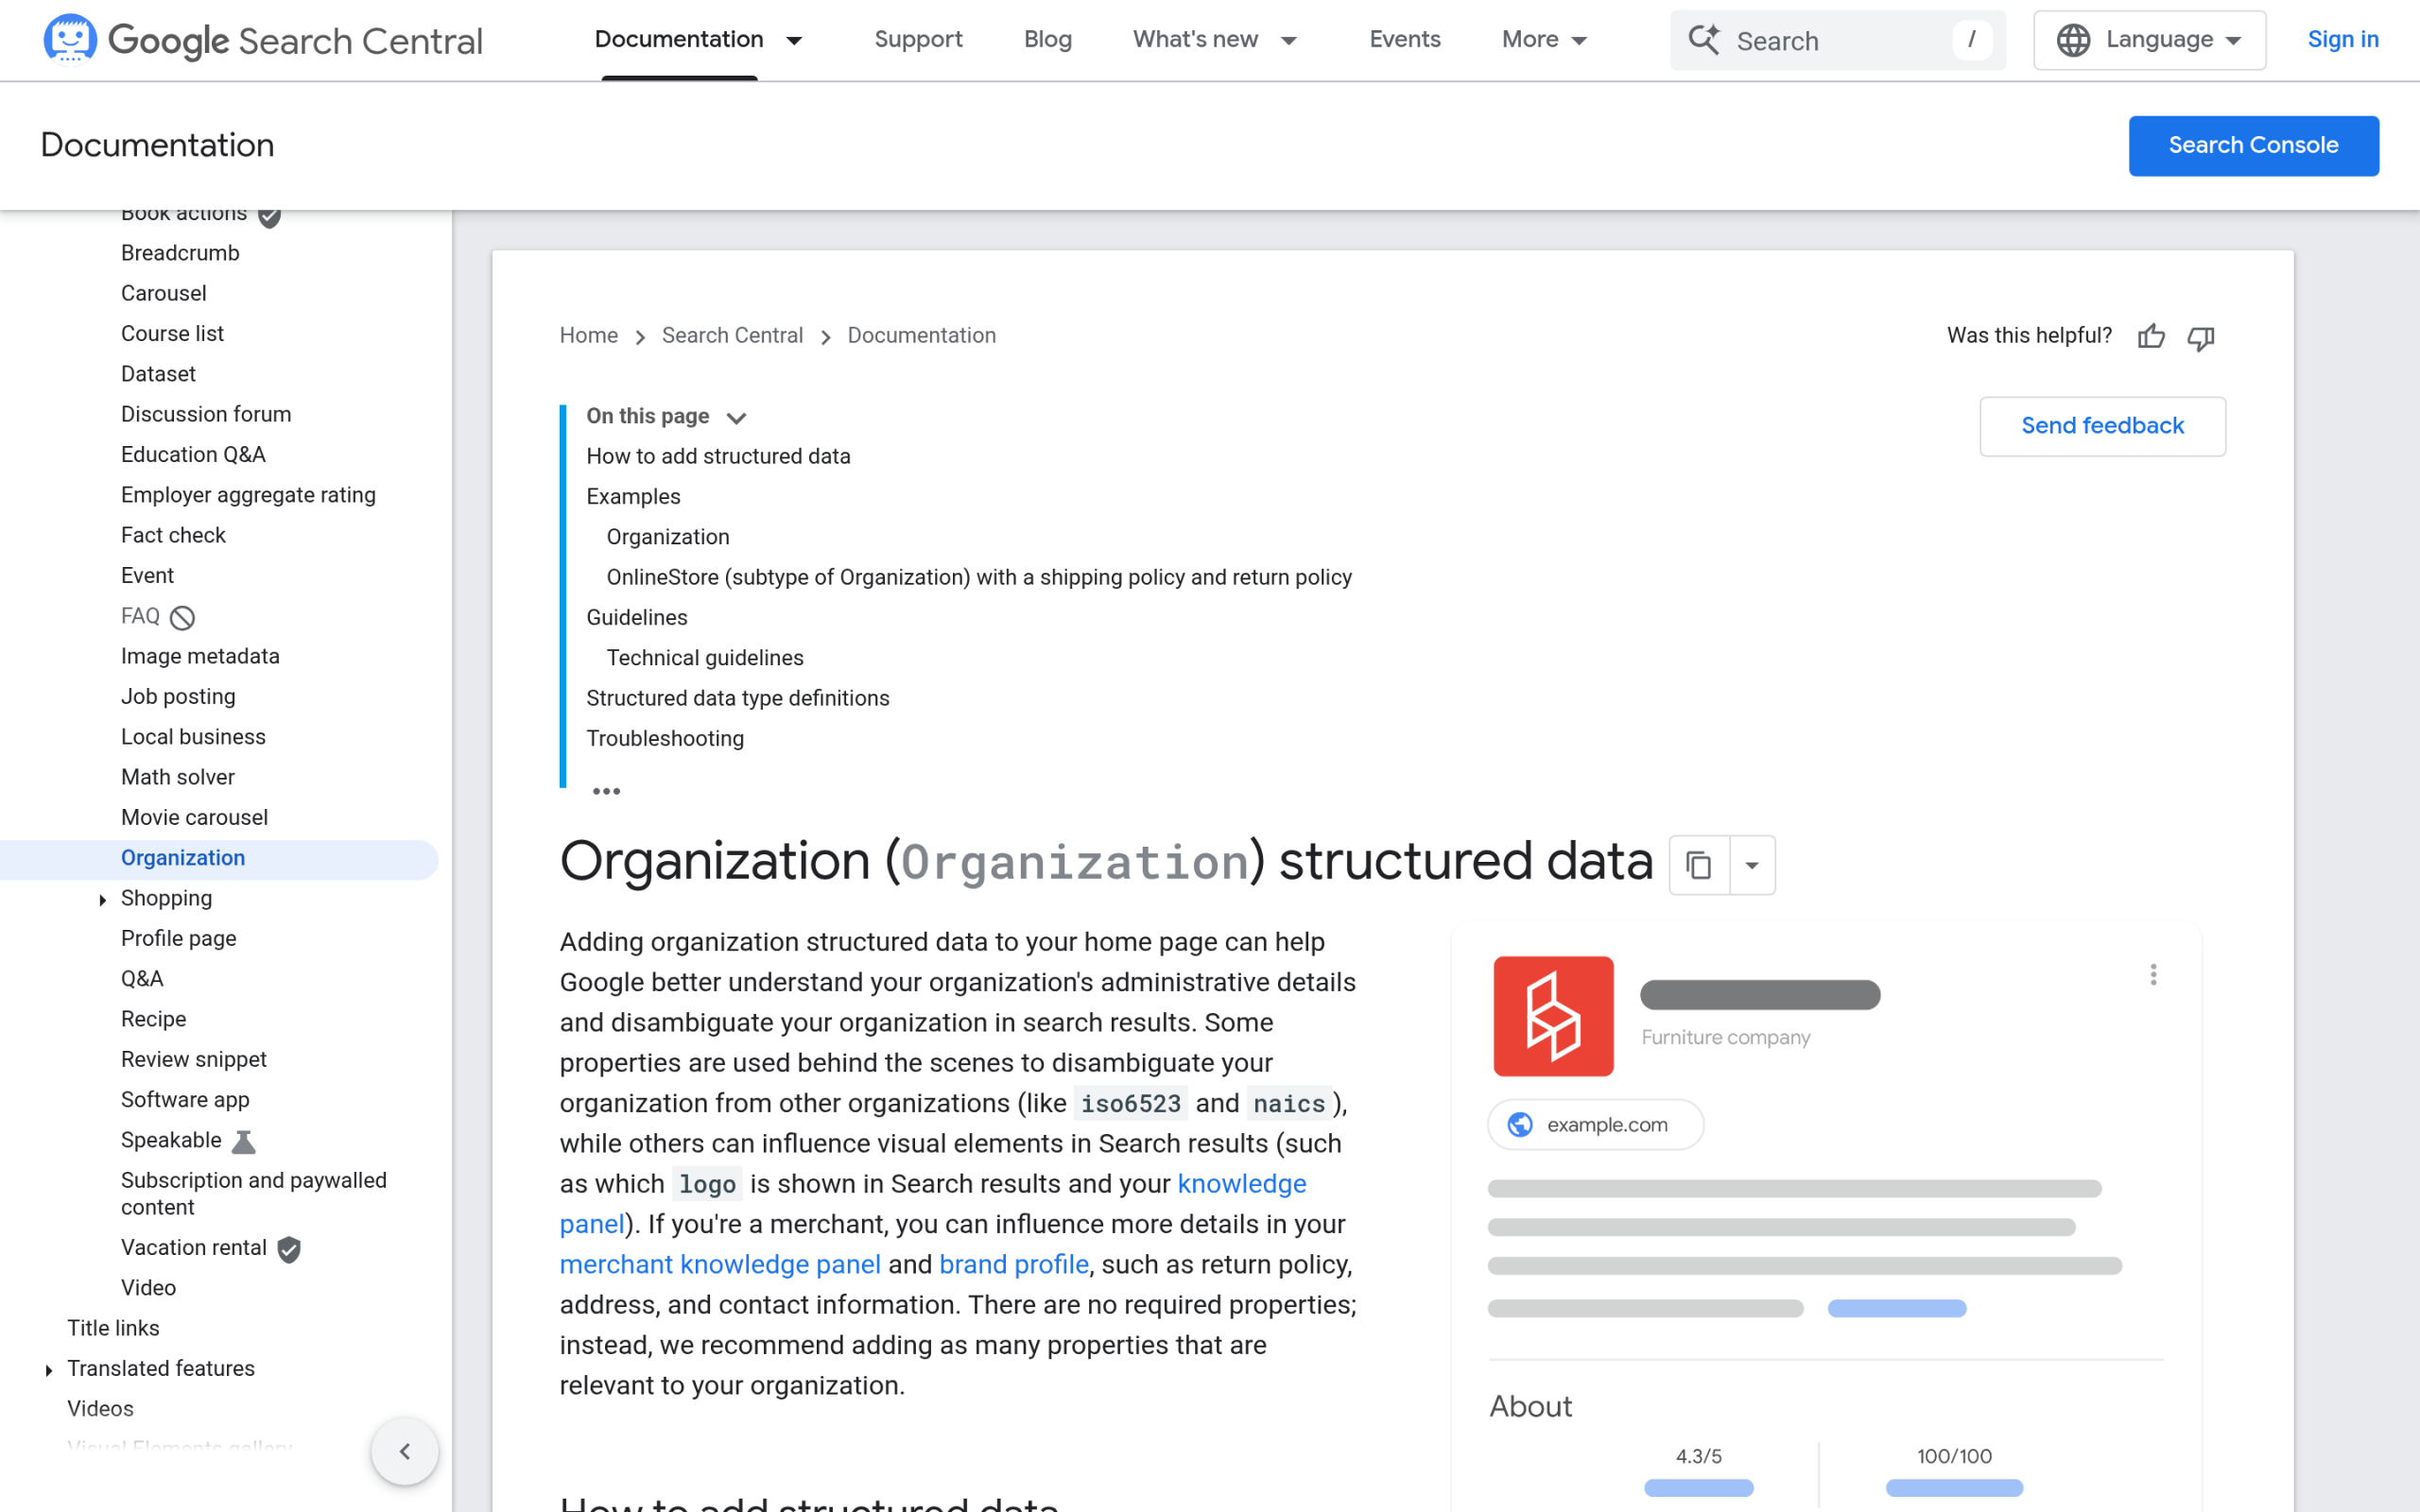Expand the Translated features tree item
2420x1512 pixels.
point(48,1370)
